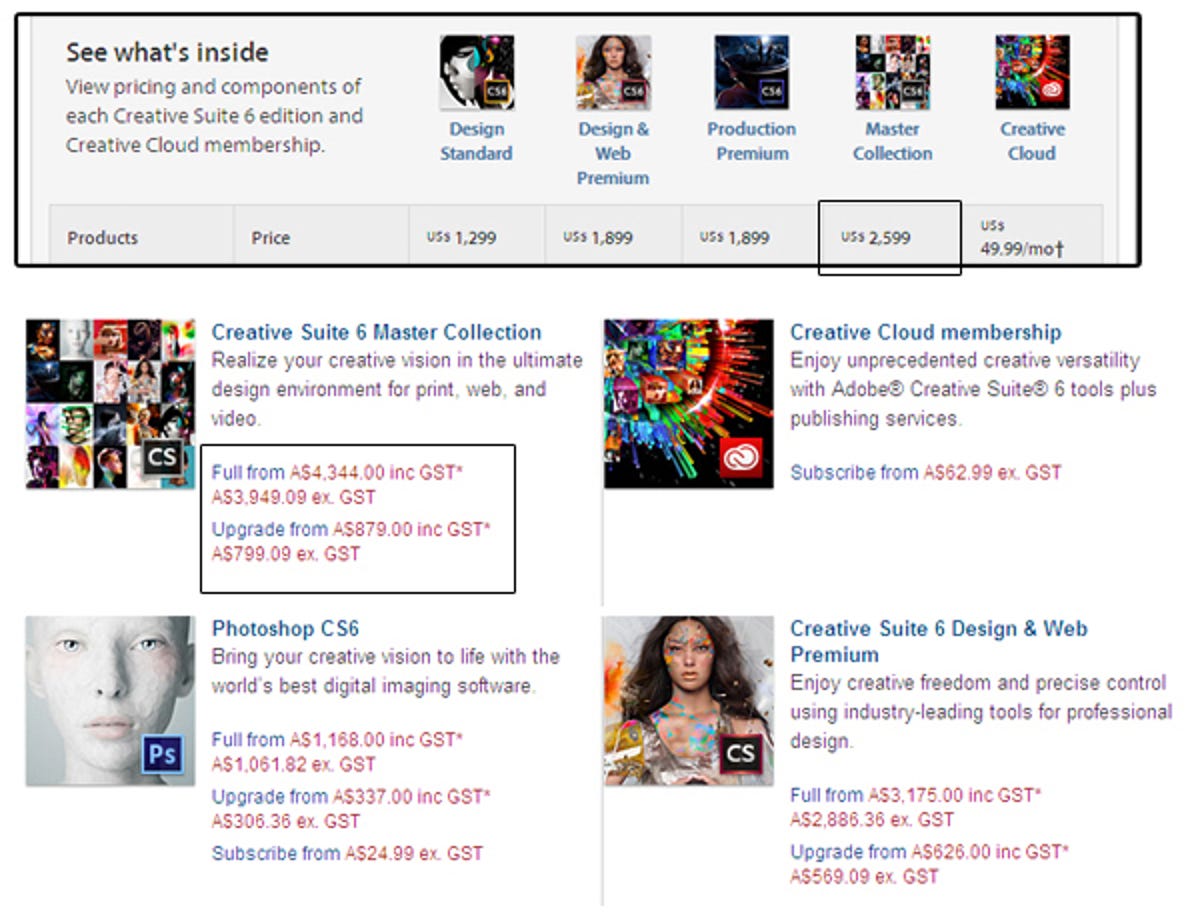Click Photoshop CS6 Subscribe from A$24.99 link
Screen dimensions: 1200x914
(x=346, y=853)
